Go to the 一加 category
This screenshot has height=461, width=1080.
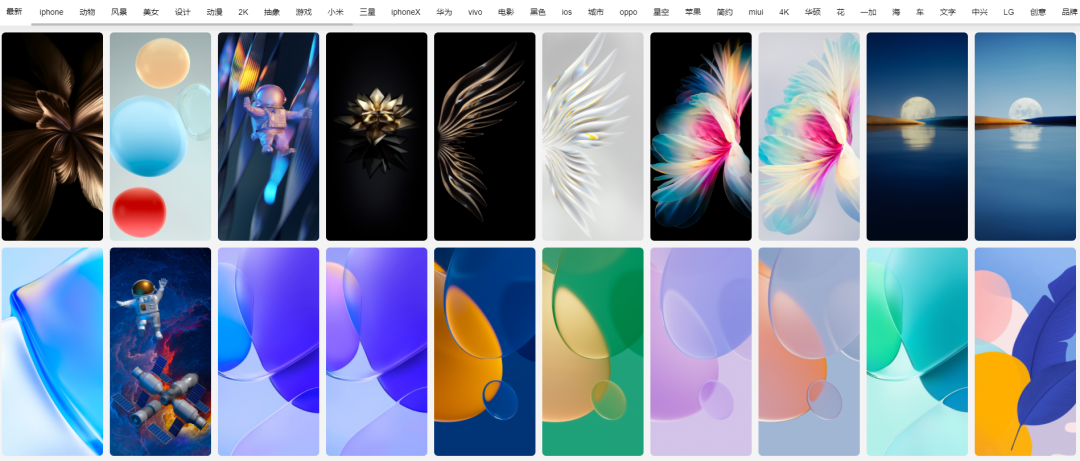869,12
